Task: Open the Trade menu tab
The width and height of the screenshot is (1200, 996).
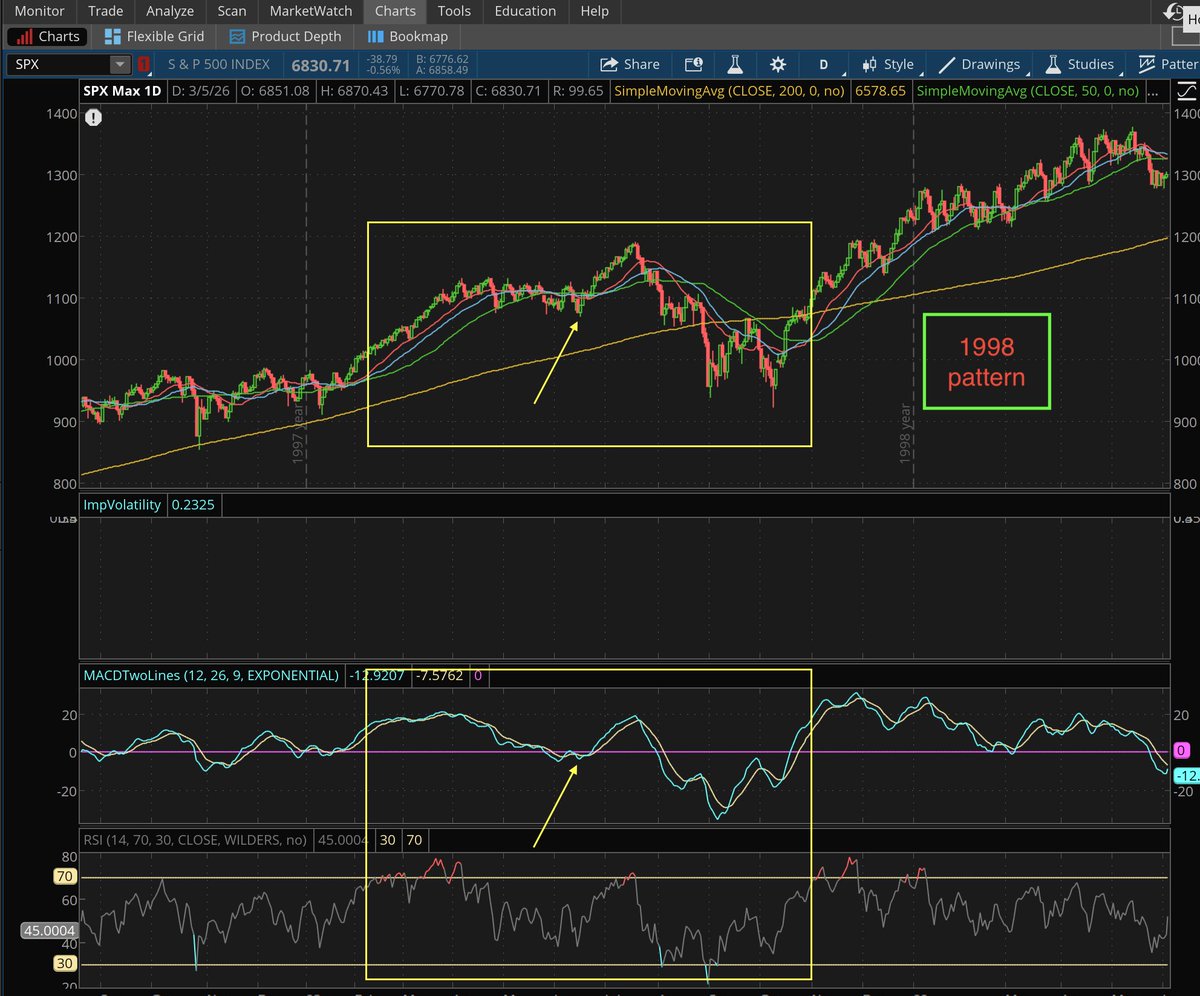Action: click(105, 11)
